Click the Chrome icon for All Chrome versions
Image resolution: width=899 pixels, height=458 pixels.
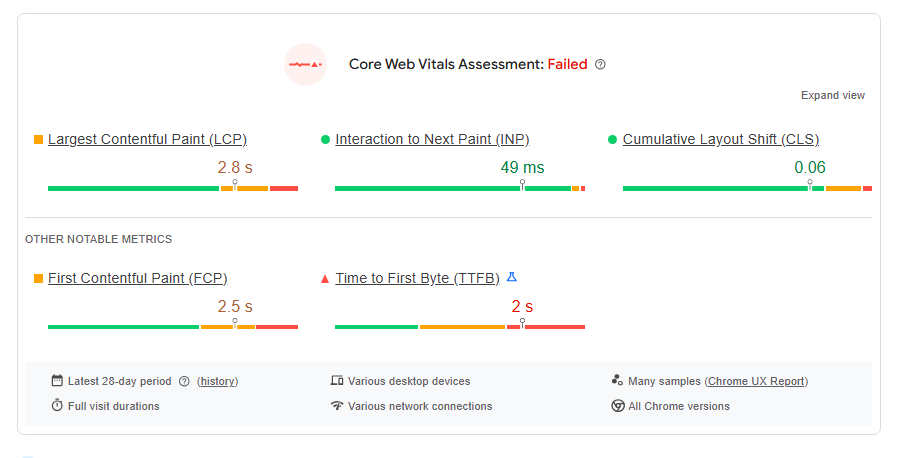(x=617, y=406)
